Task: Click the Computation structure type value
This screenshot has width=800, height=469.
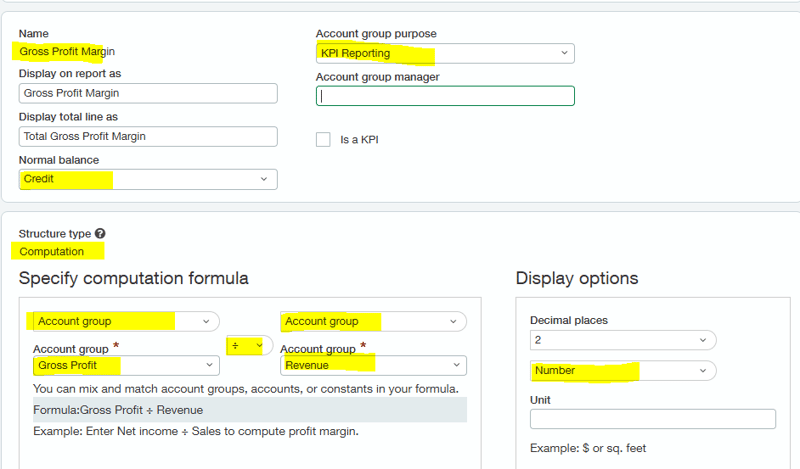Action: click(x=52, y=251)
